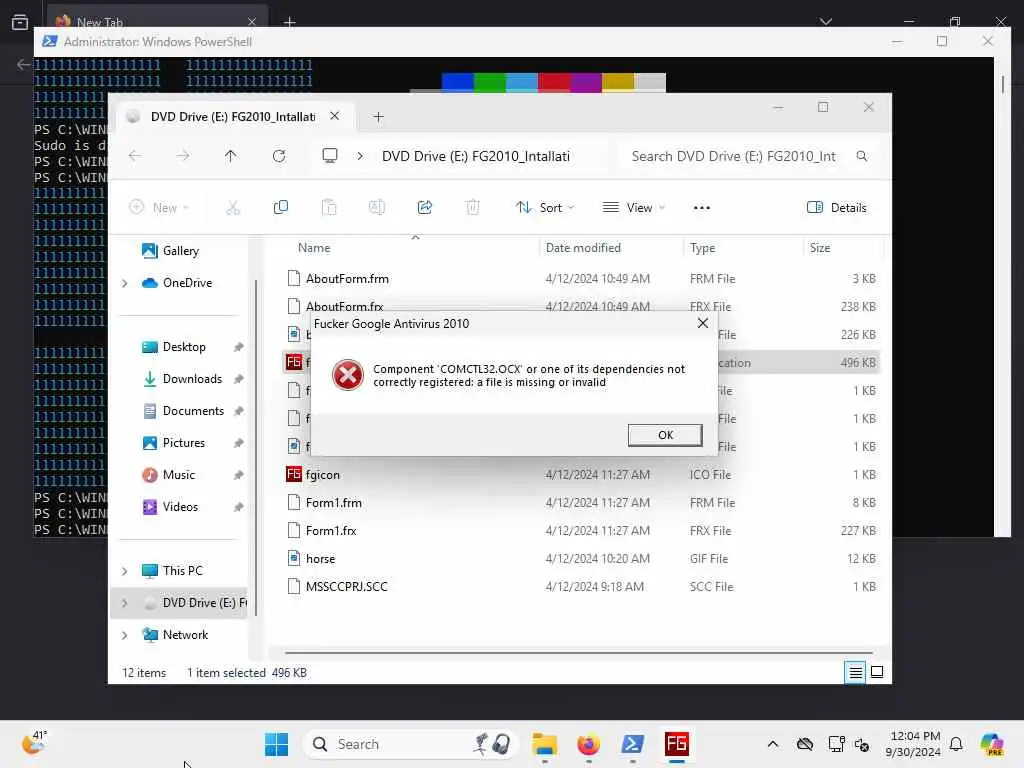Expand the address bar path chevron
The image size is (1024, 768).
tap(360, 156)
